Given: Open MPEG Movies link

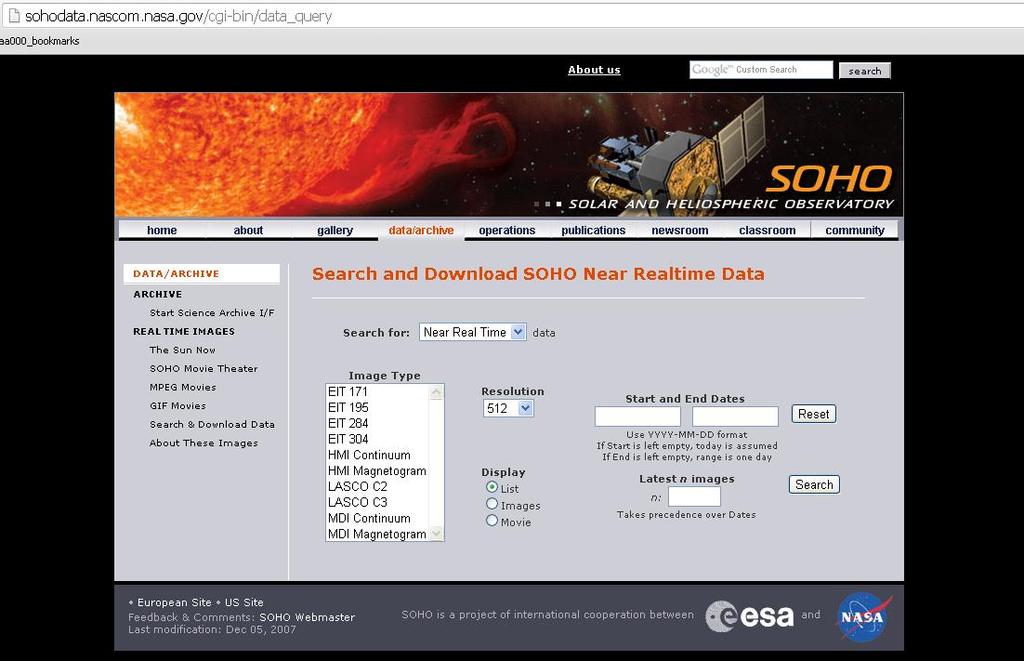Looking at the screenshot, I should tap(183, 387).
